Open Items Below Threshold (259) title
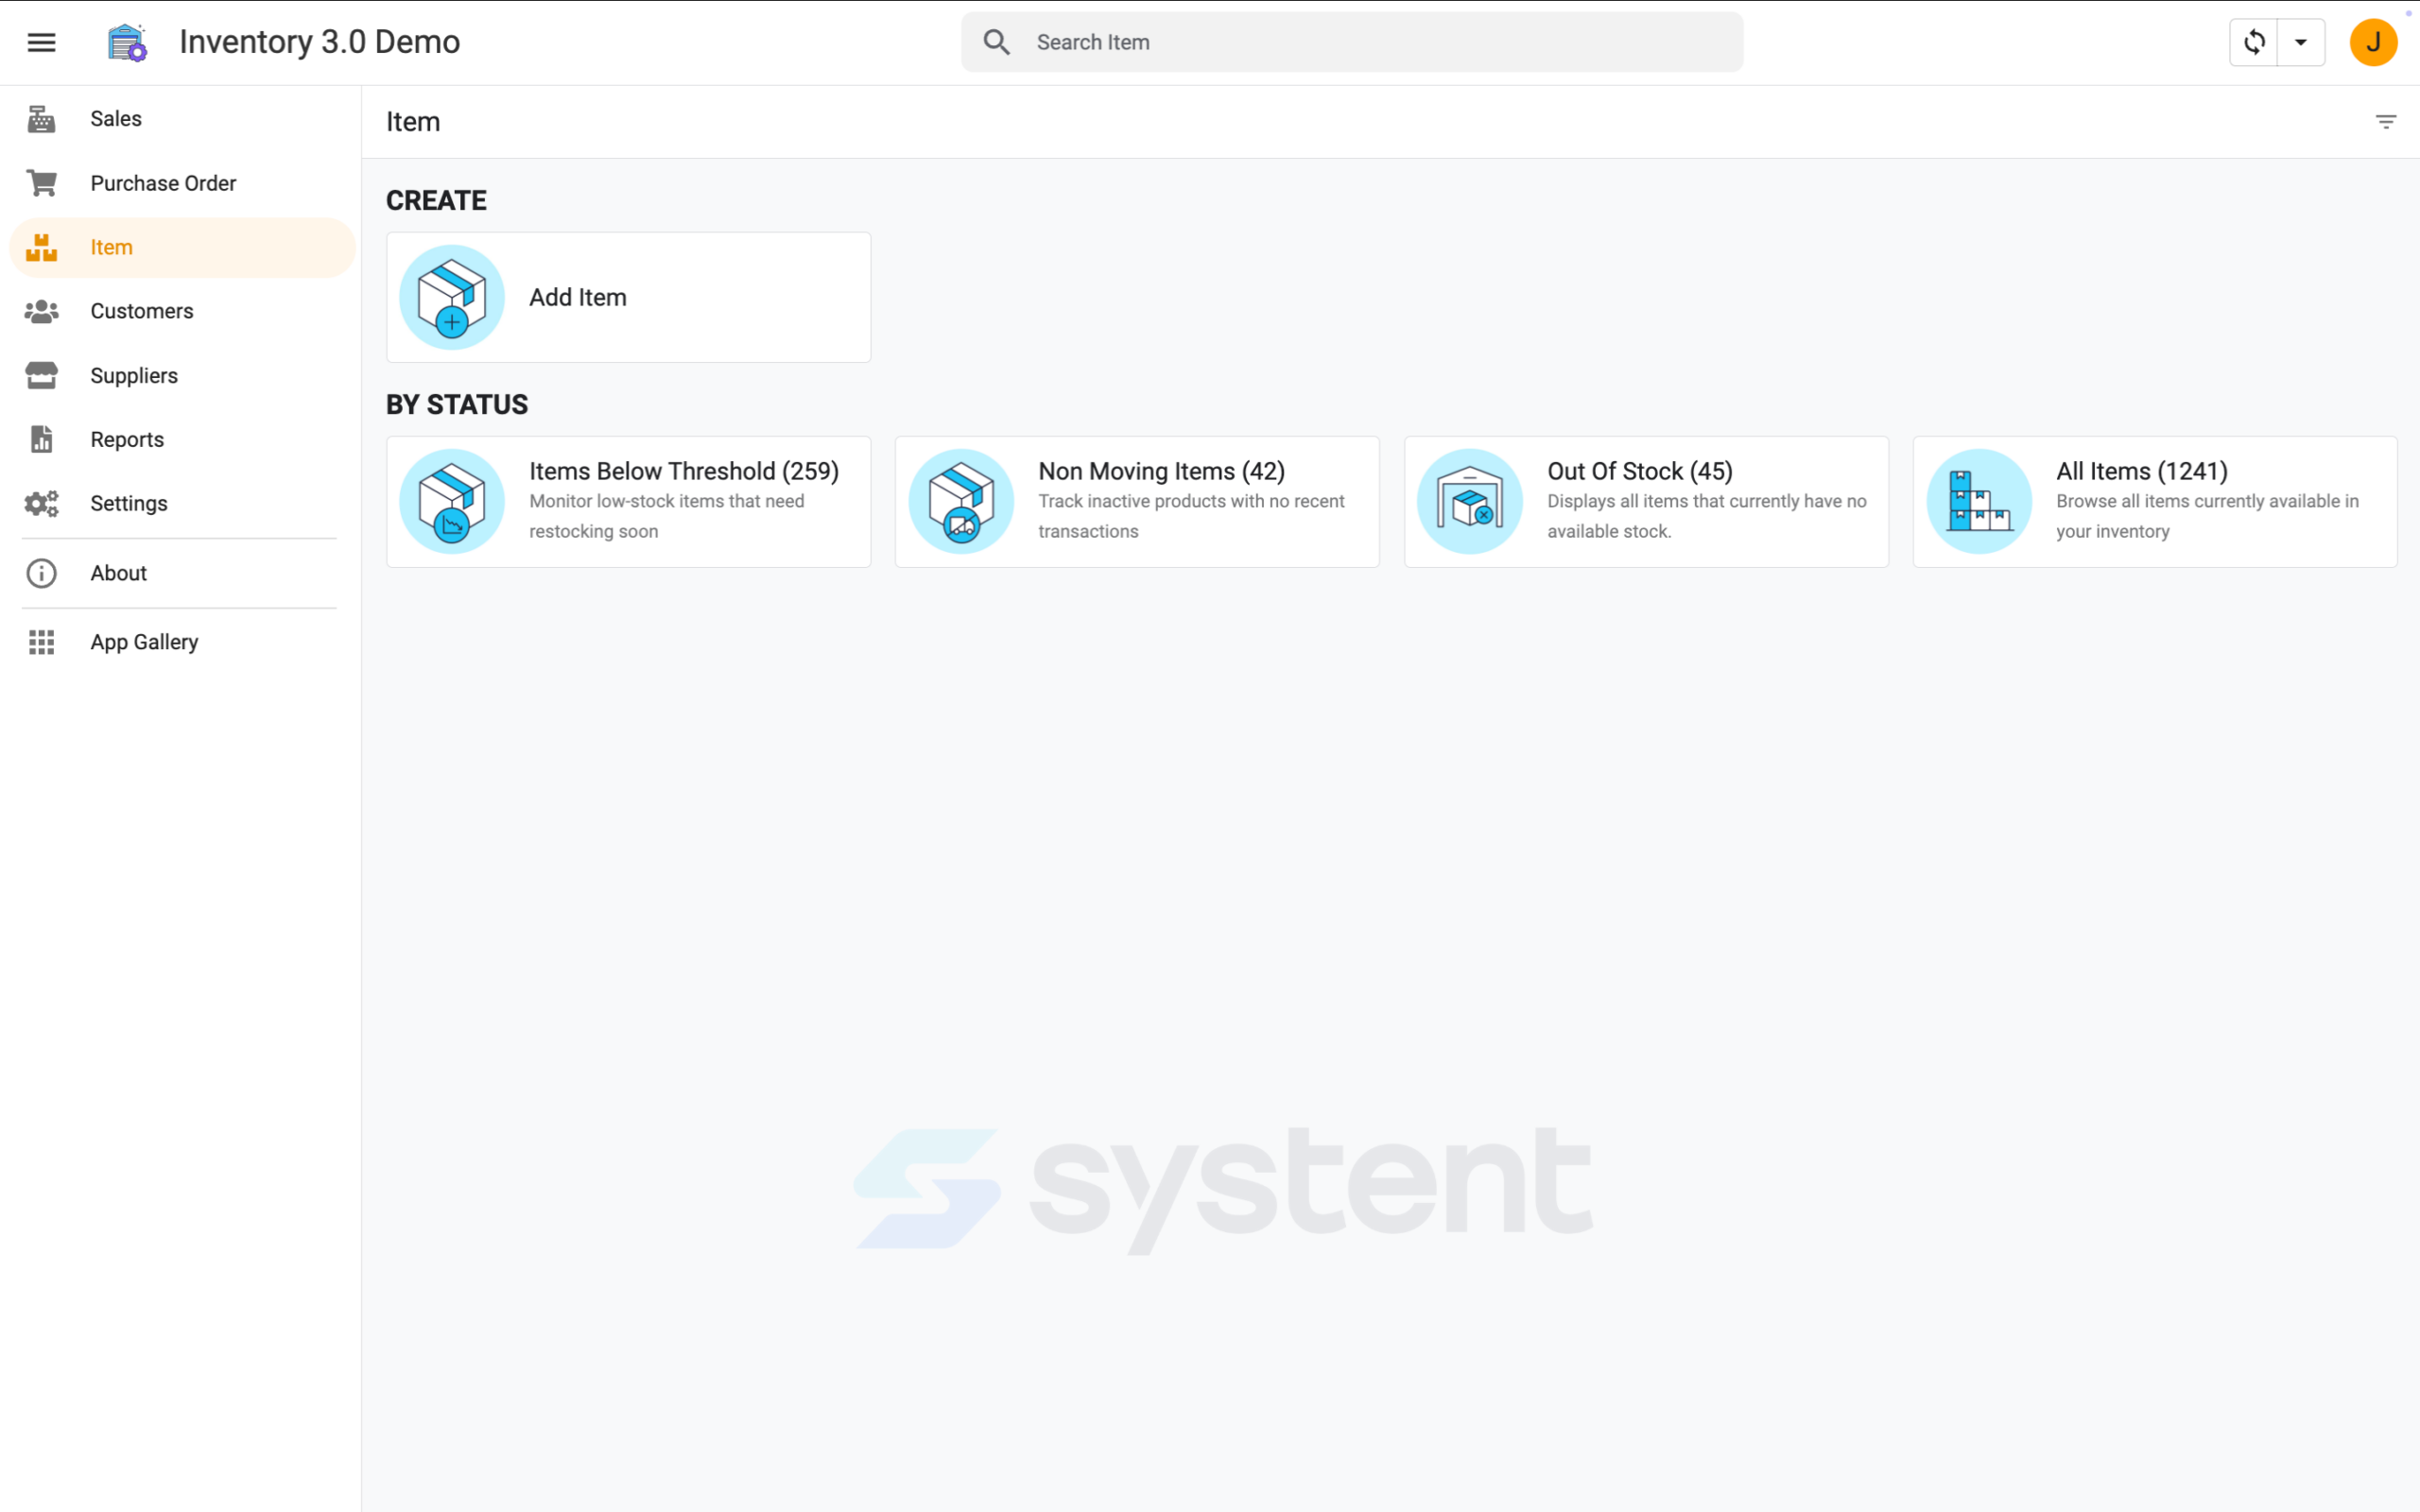2420x1512 pixels. tap(684, 471)
